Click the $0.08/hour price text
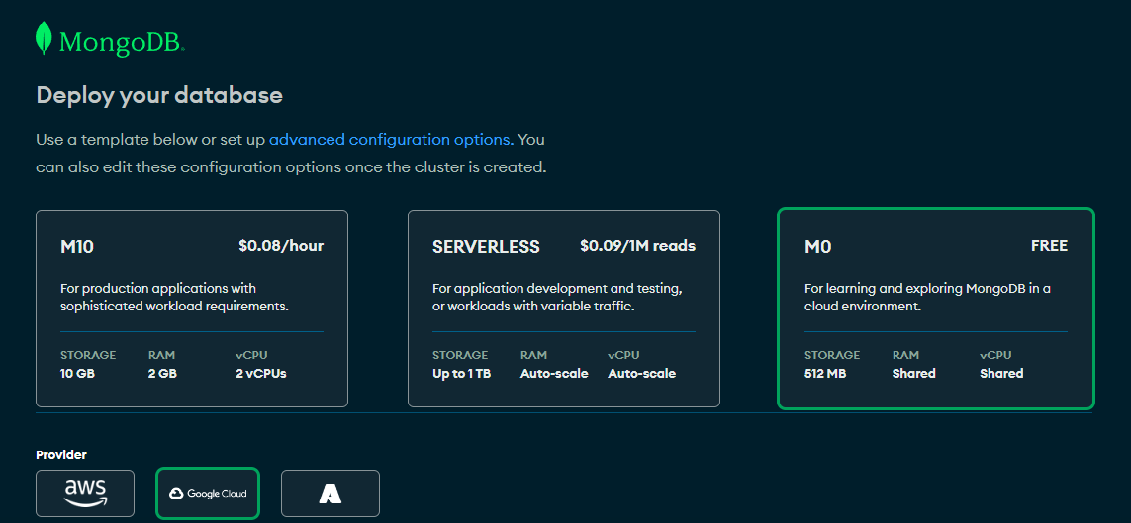 tap(281, 246)
